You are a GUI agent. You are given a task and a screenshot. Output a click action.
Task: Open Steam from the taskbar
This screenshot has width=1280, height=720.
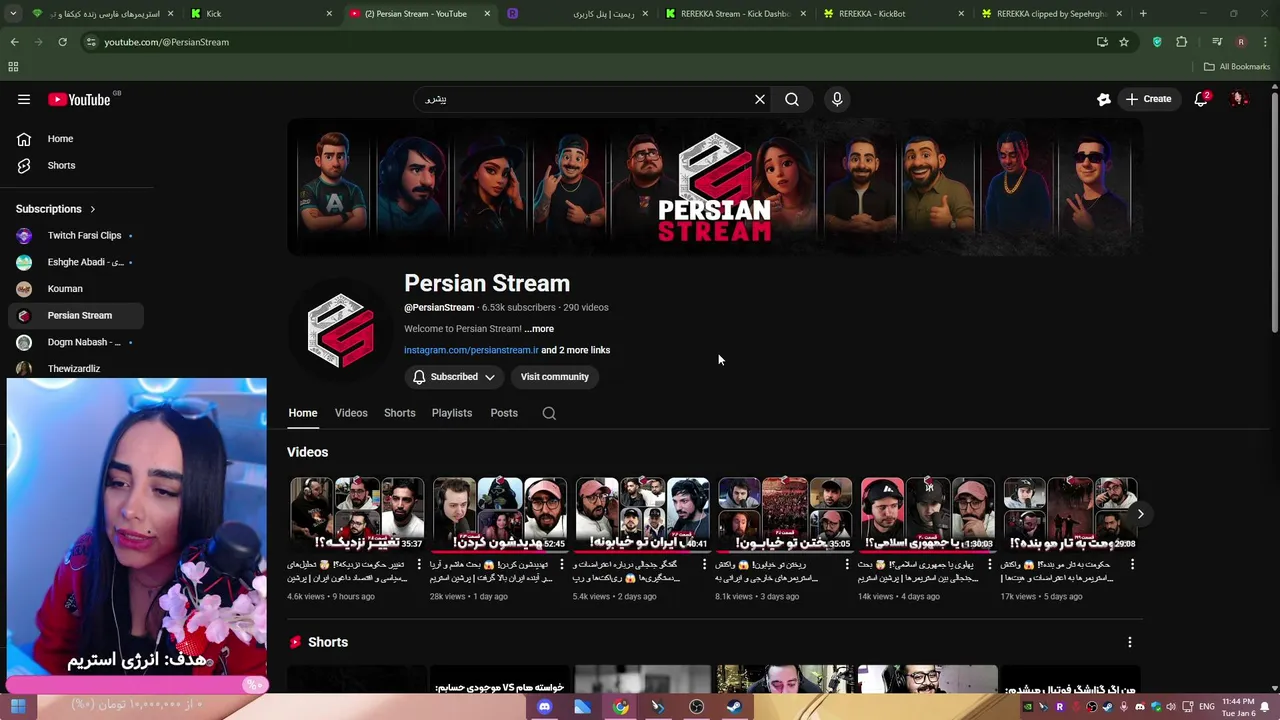(x=734, y=707)
